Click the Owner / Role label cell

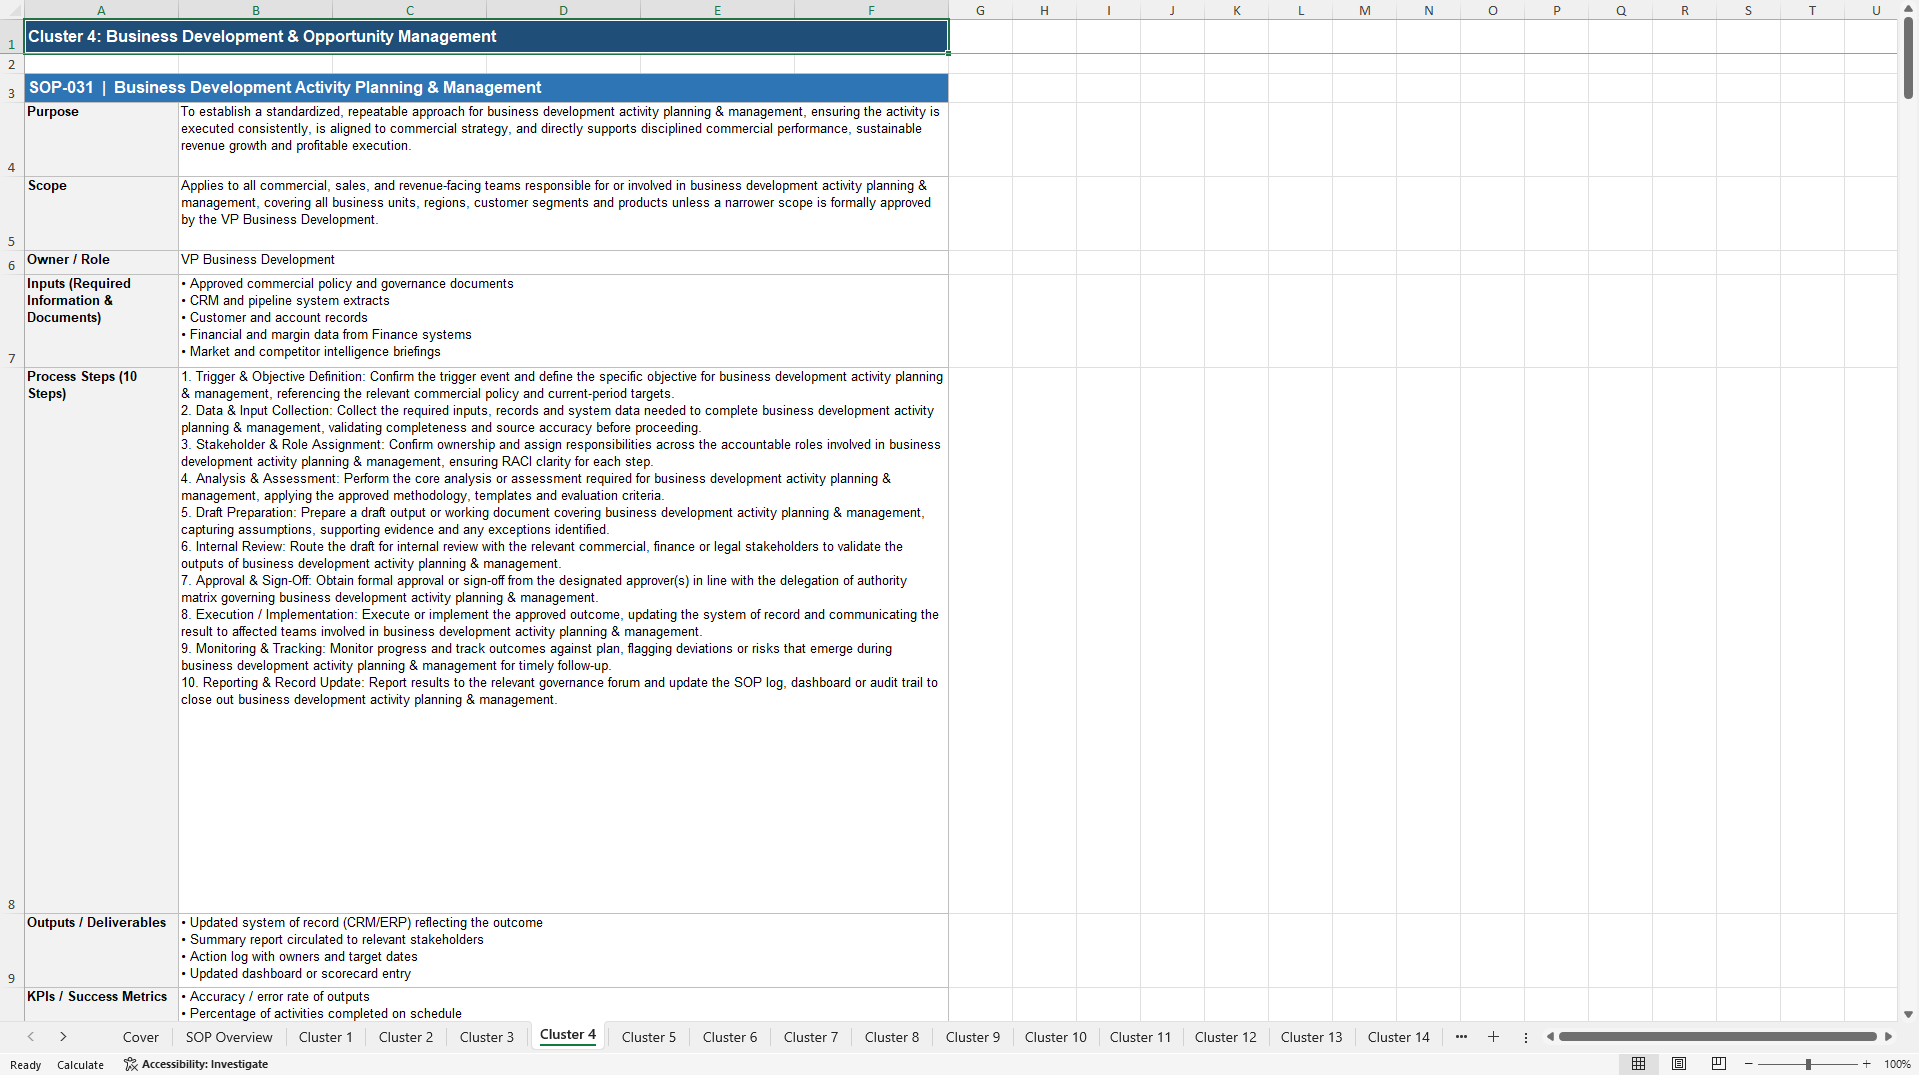[x=101, y=262]
